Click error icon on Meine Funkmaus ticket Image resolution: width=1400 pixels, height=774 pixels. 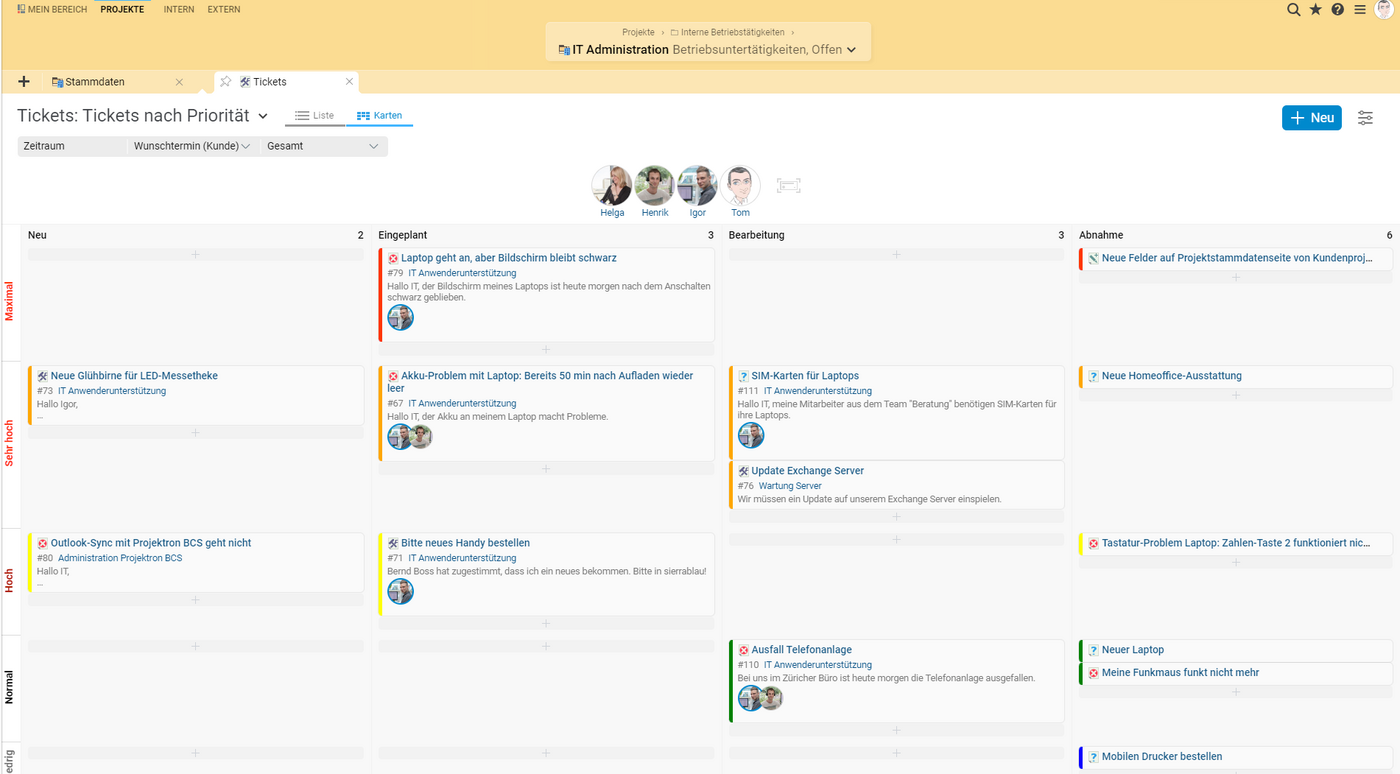[1093, 673]
